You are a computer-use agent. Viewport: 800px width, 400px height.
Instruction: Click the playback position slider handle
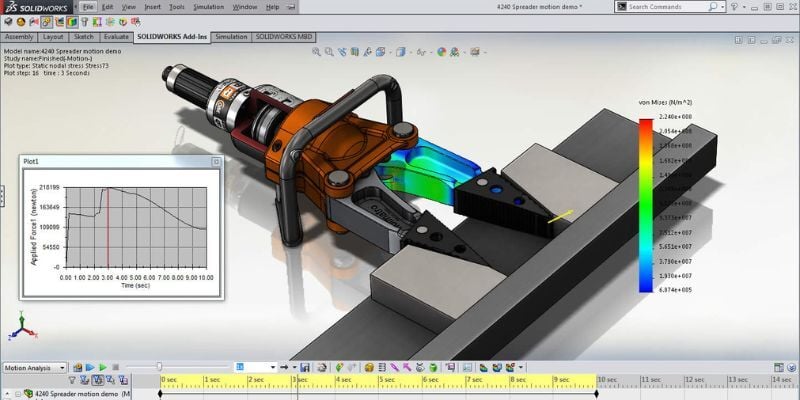coord(159,367)
